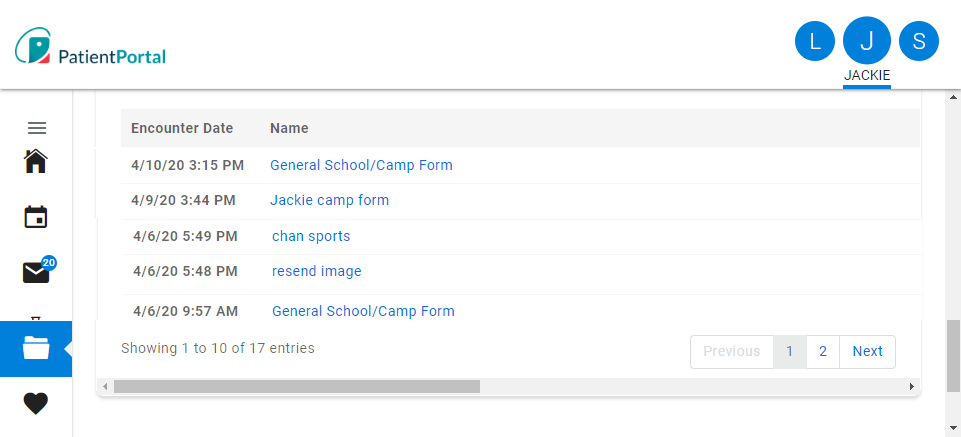Go to page 2 of entries
This screenshot has height=437, width=961.
click(x=823, y=351)
